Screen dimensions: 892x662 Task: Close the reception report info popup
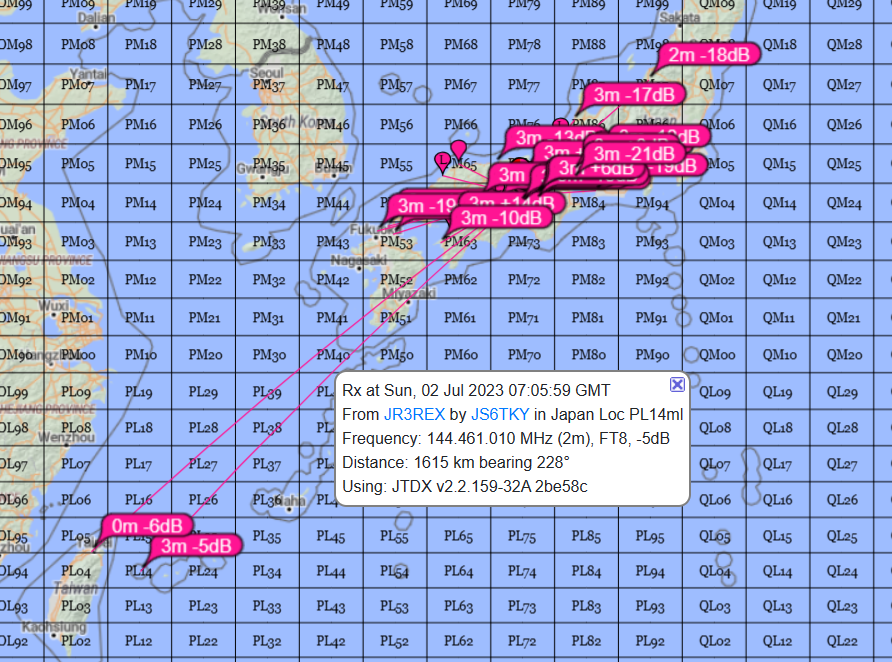click(x=677, y=385)
